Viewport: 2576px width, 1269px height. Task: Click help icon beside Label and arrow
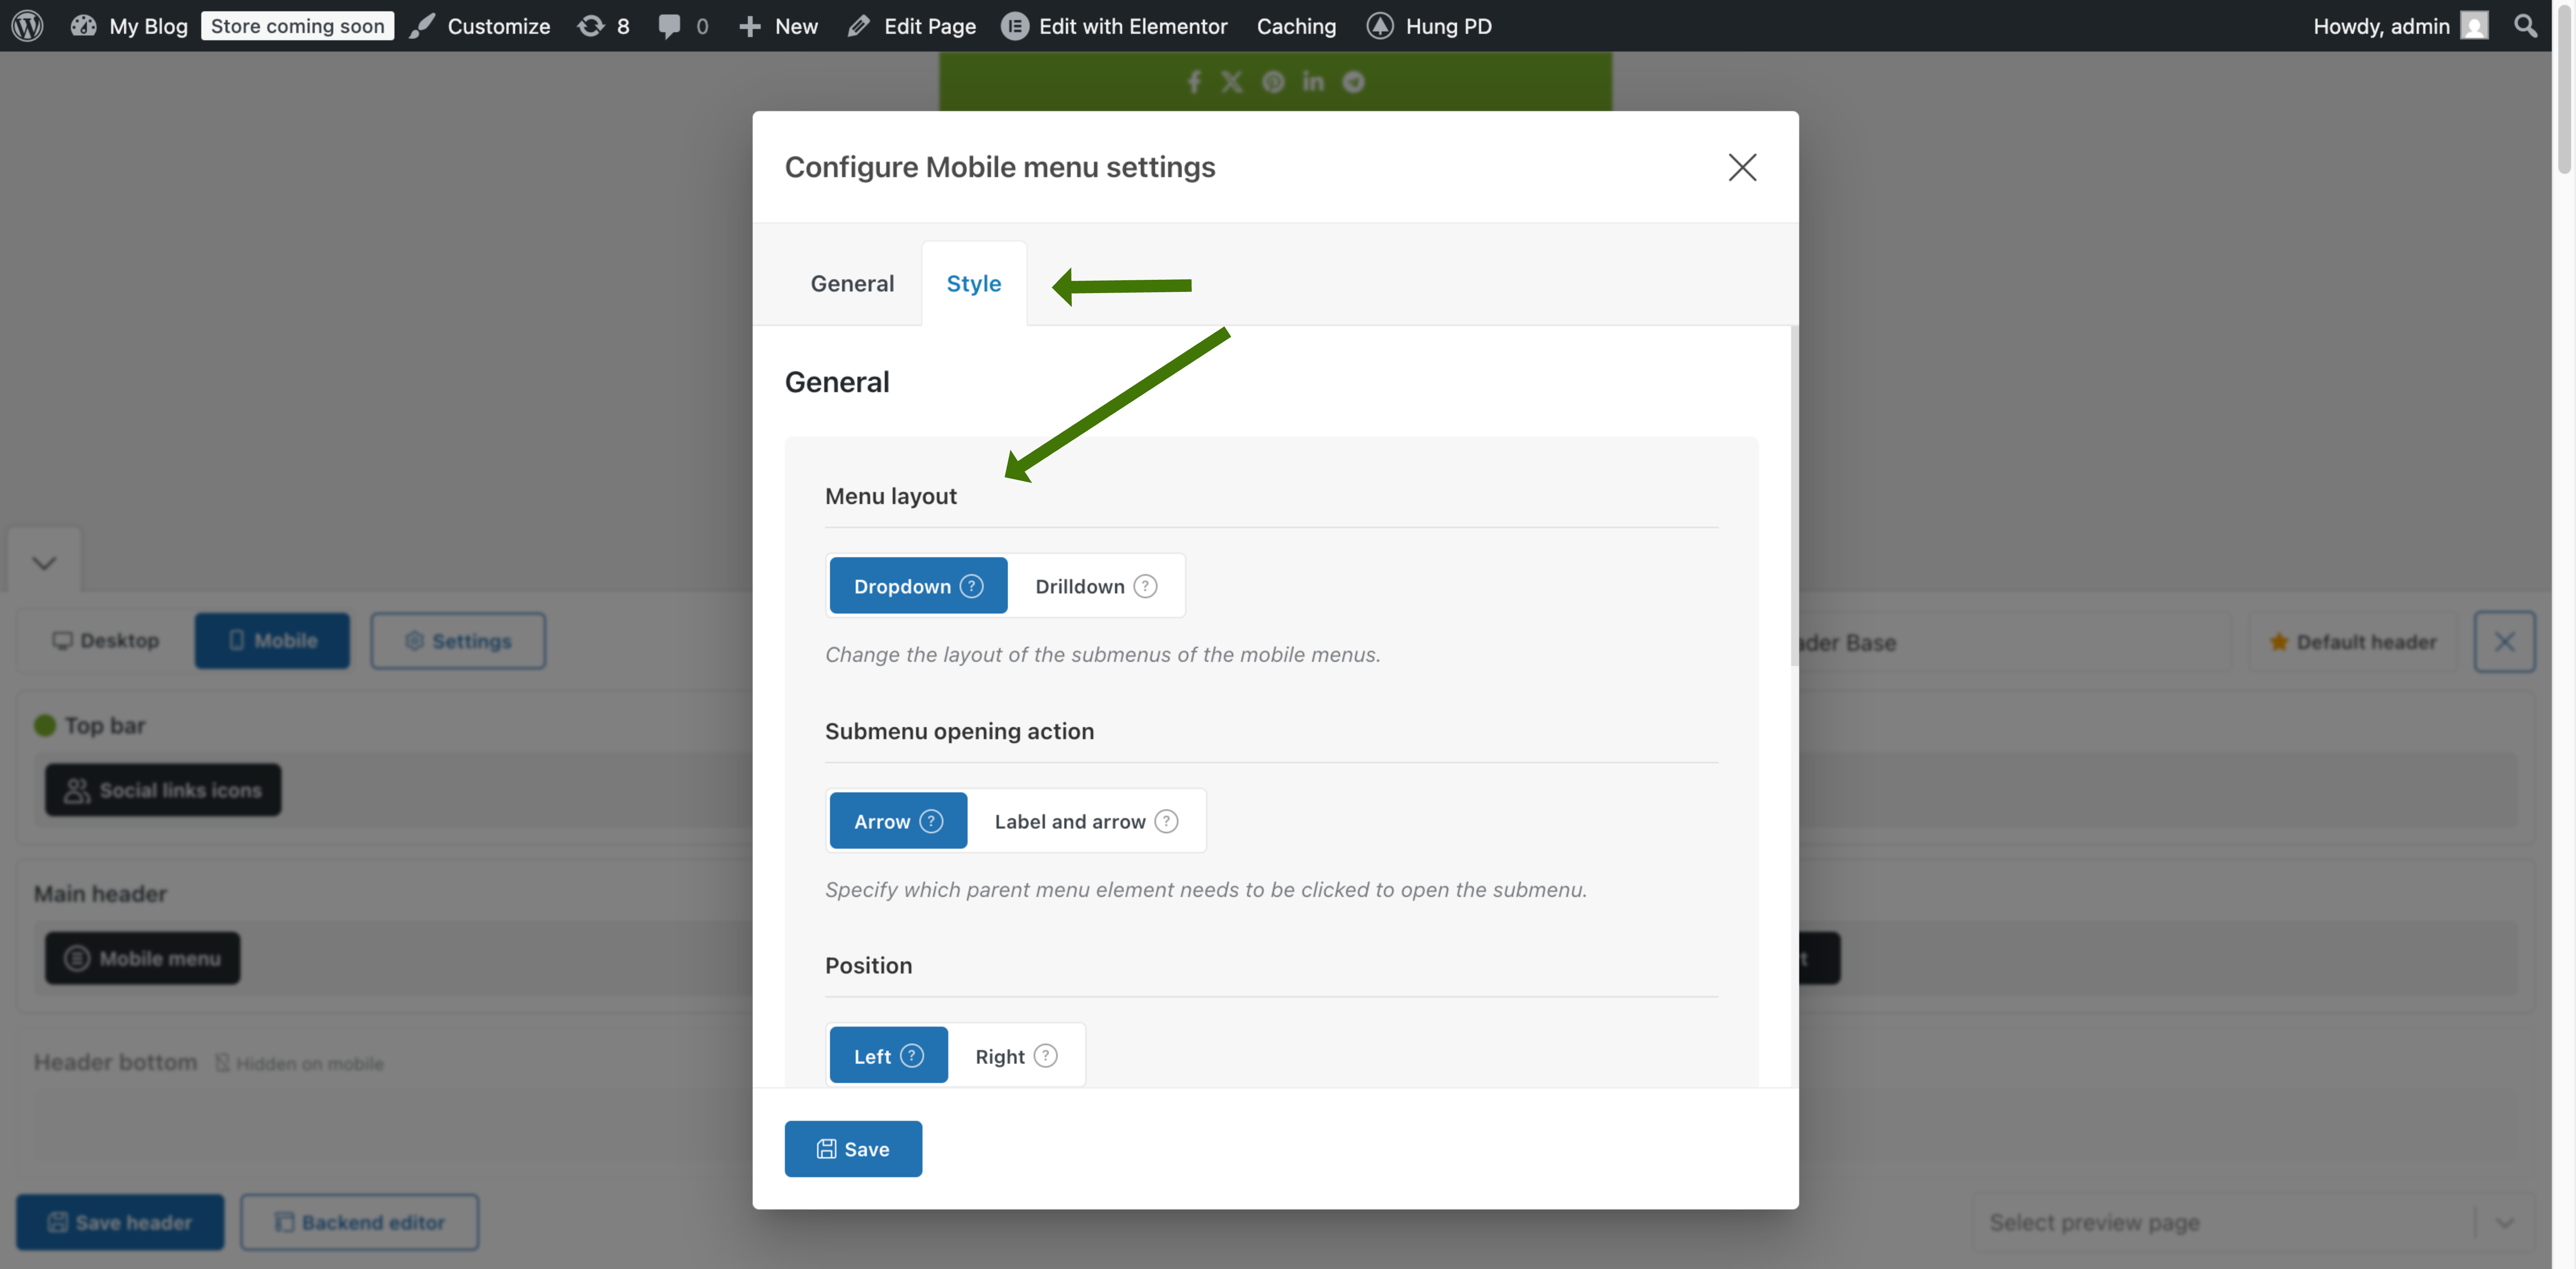[x=1166, y=821]
